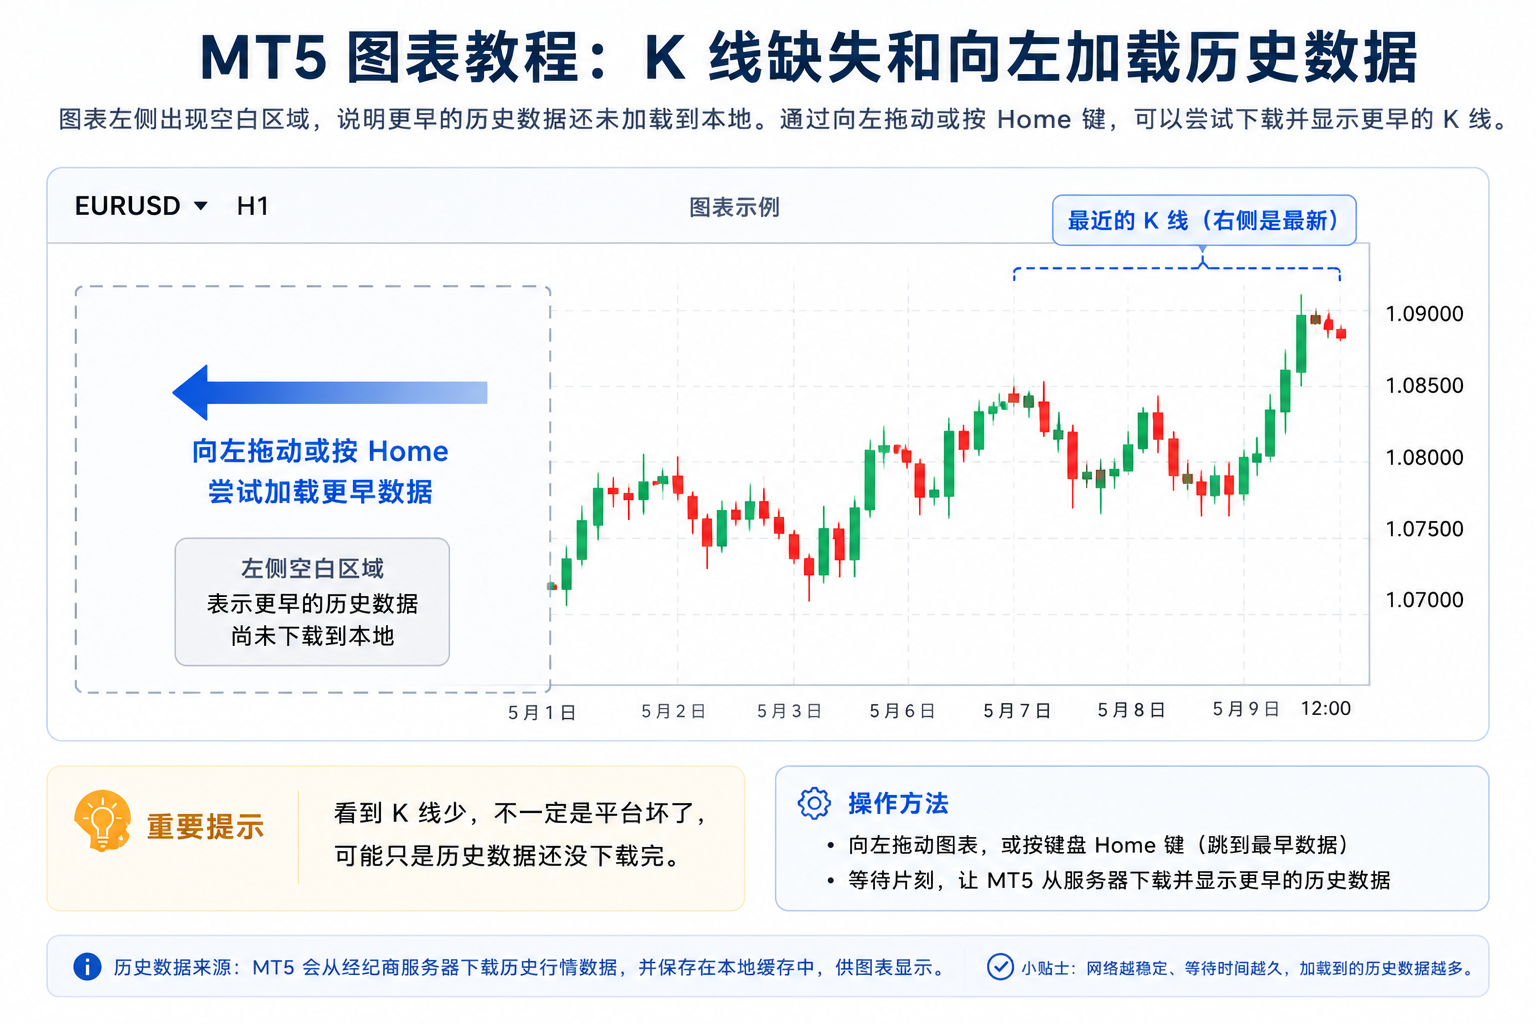Click the 1.08000 price axis label
The height and width of the screenshot is (1024, 1536).
(1424, 458)
